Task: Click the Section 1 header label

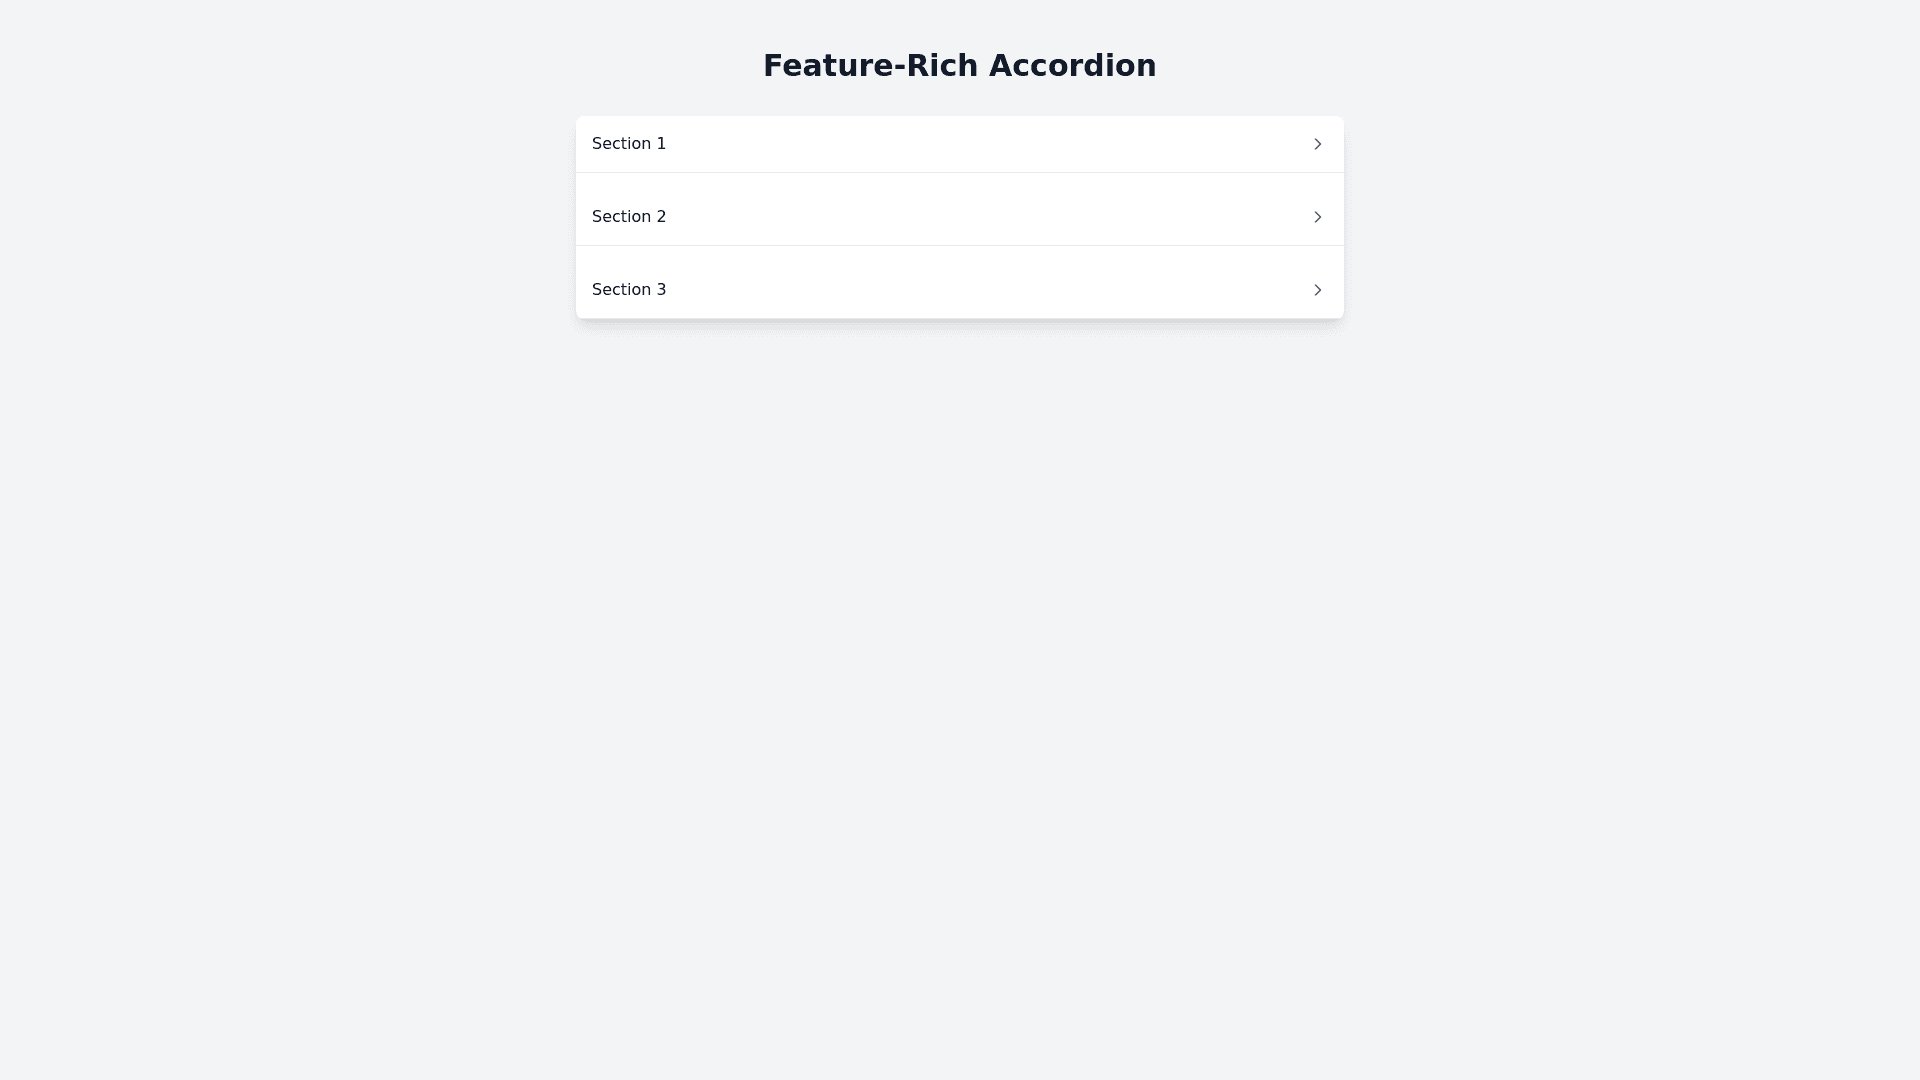Action: (628, 143)
